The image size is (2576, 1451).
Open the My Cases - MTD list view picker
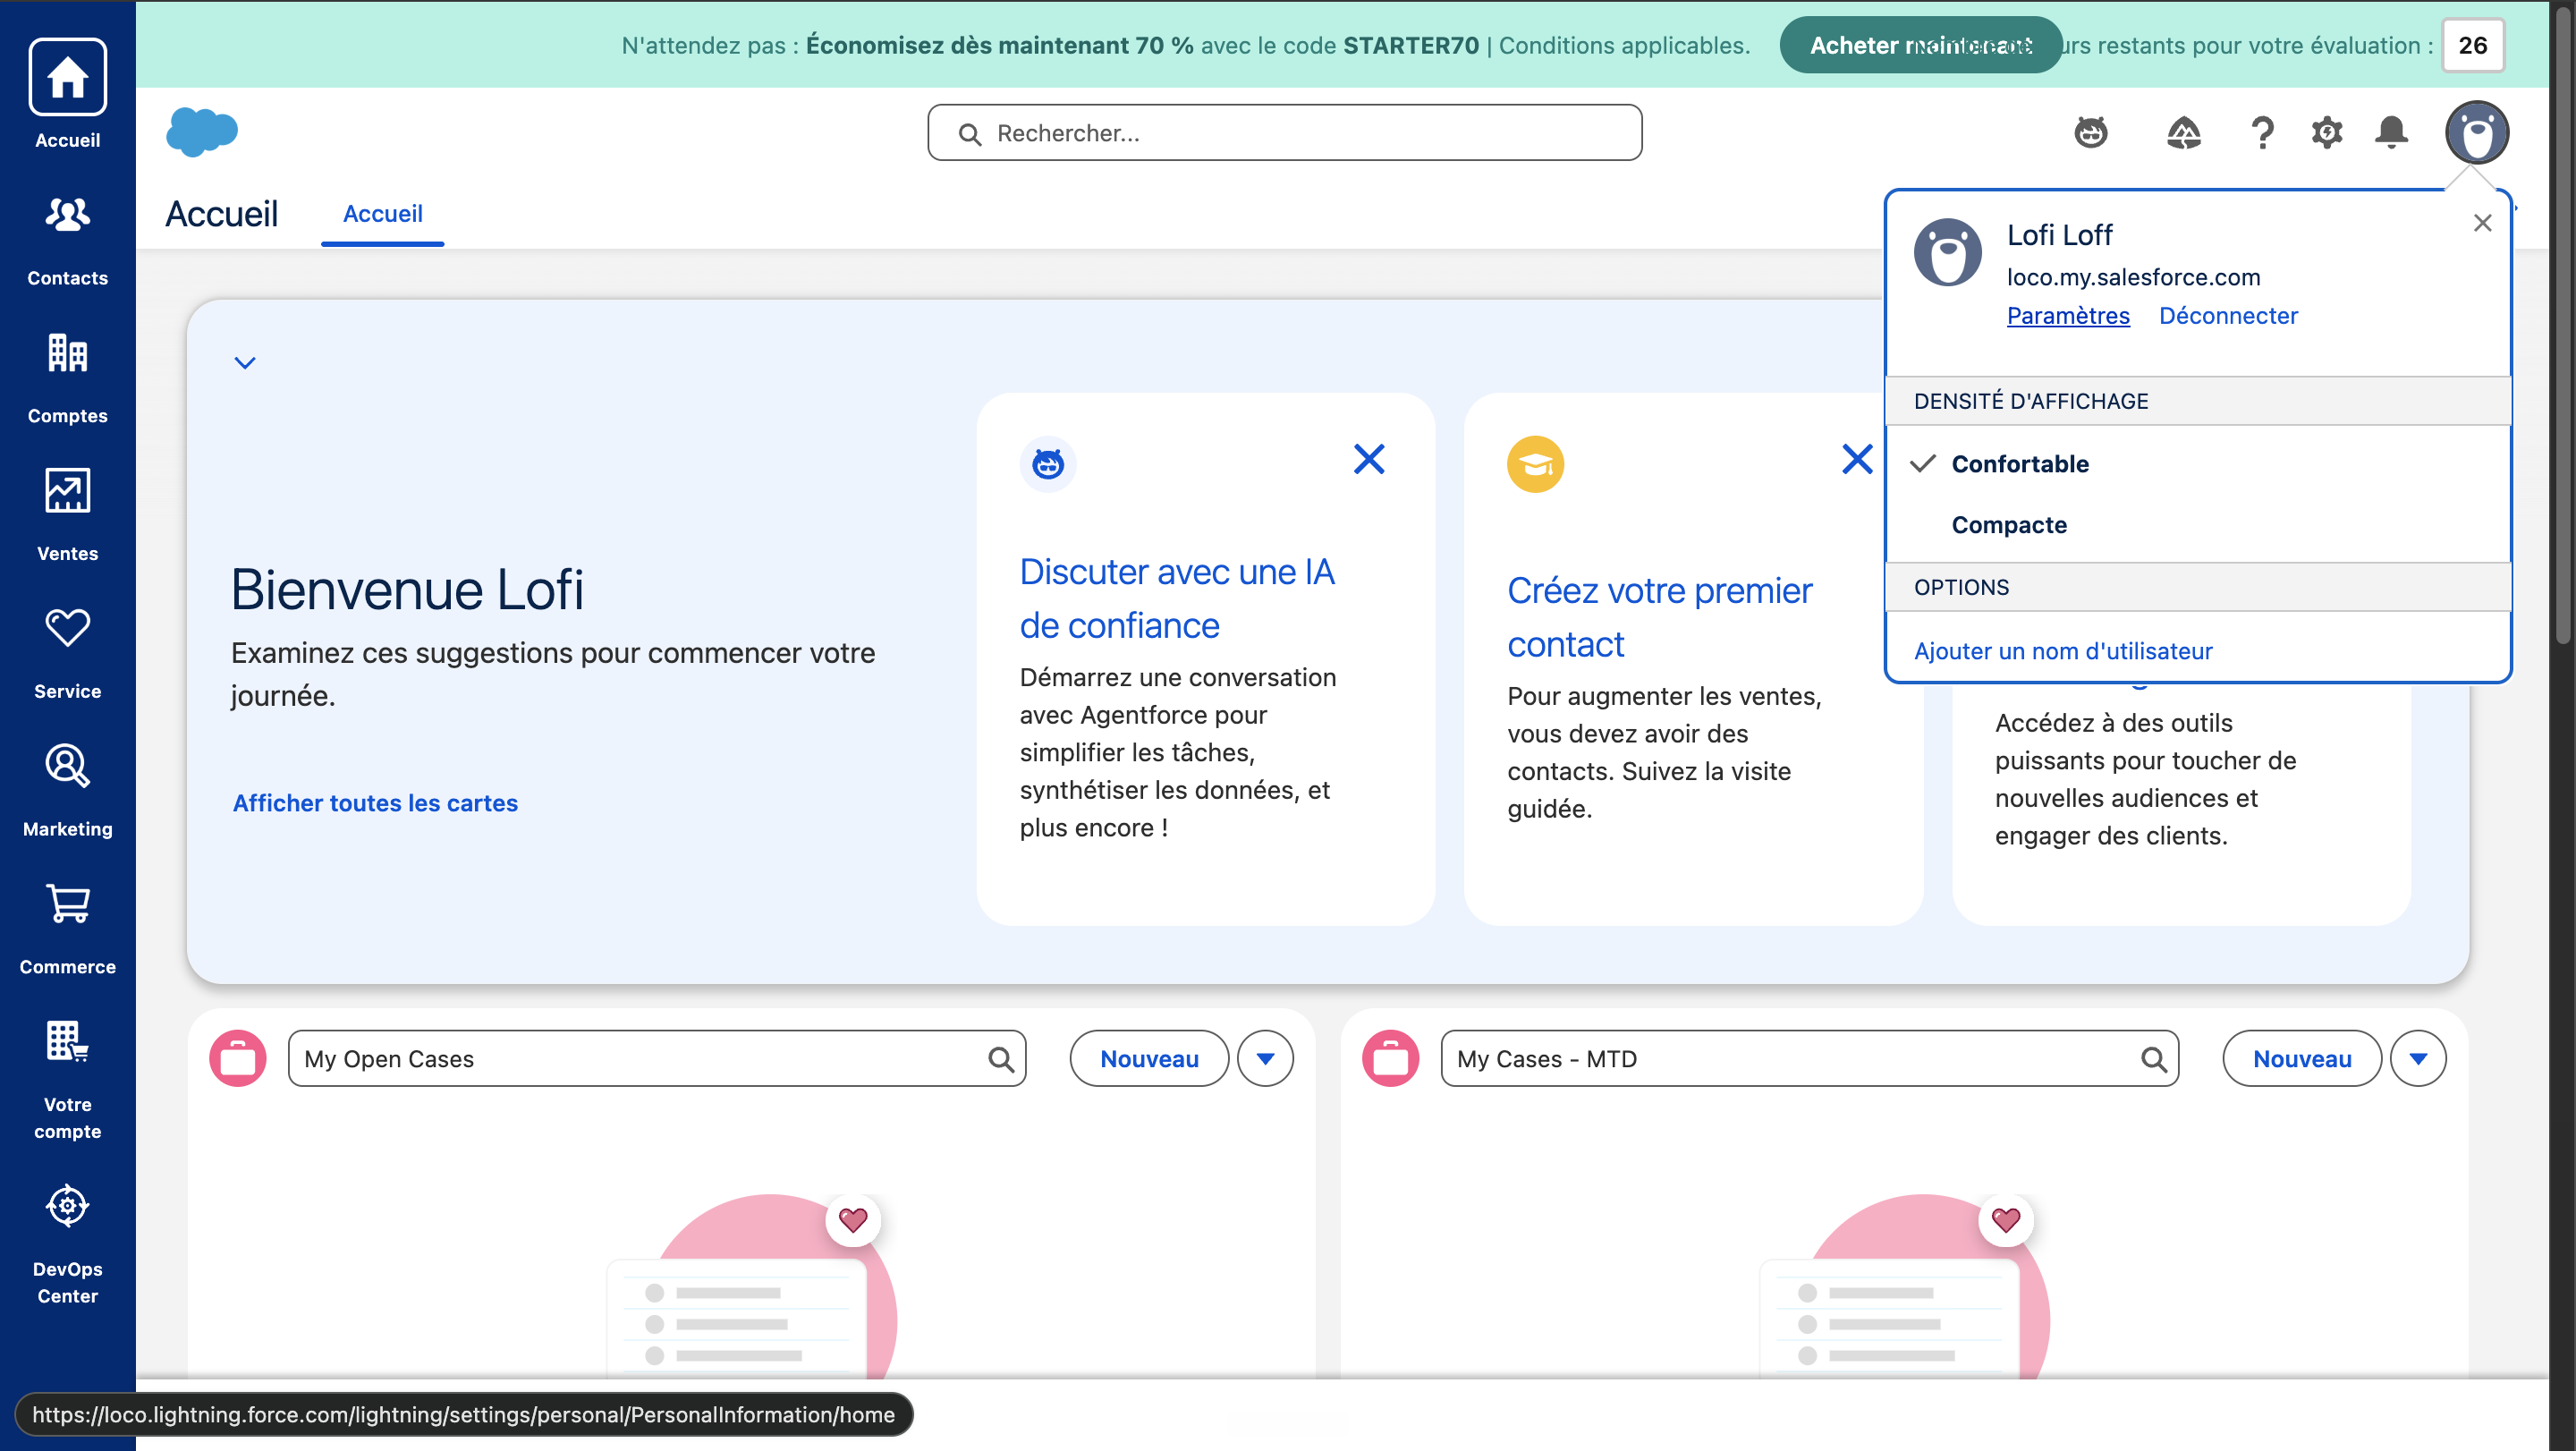(1809, 1058)
